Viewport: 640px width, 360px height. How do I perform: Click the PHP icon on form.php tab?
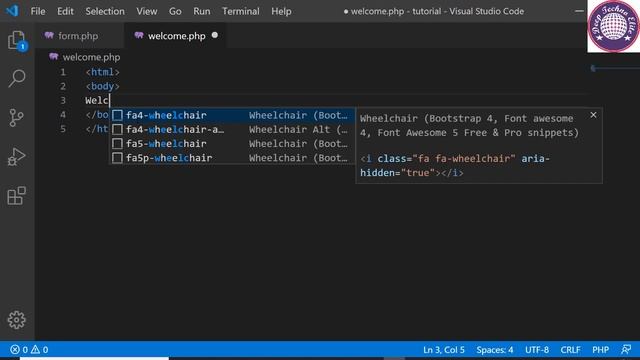point(49,36)
